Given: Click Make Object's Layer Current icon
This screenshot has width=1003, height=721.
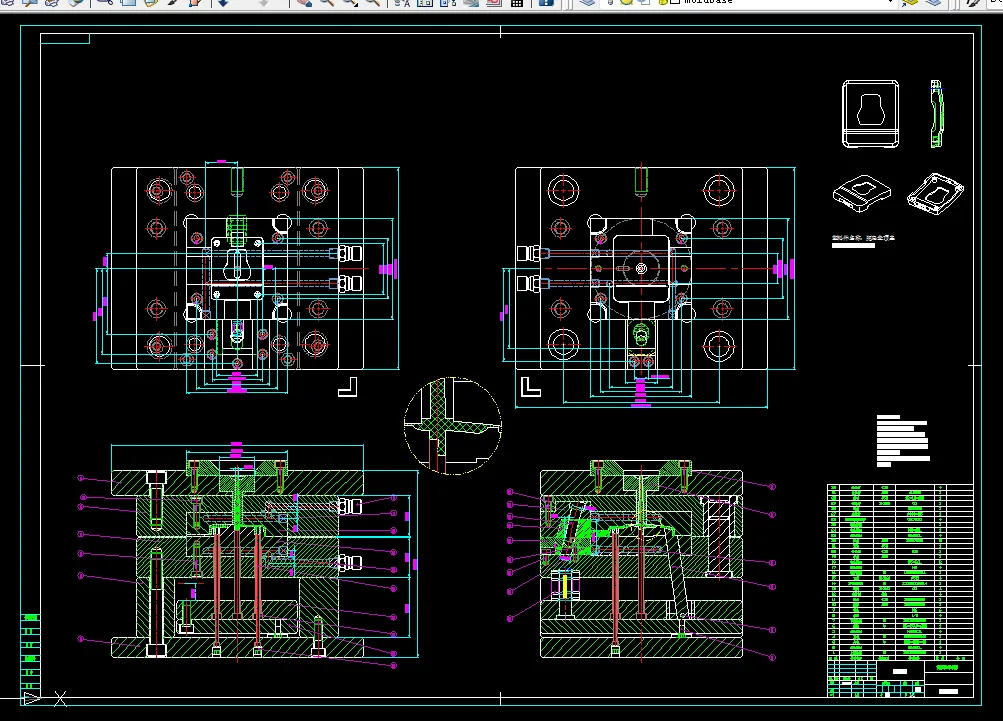Looking at the screenshot, I should click(x=910, y=3).
